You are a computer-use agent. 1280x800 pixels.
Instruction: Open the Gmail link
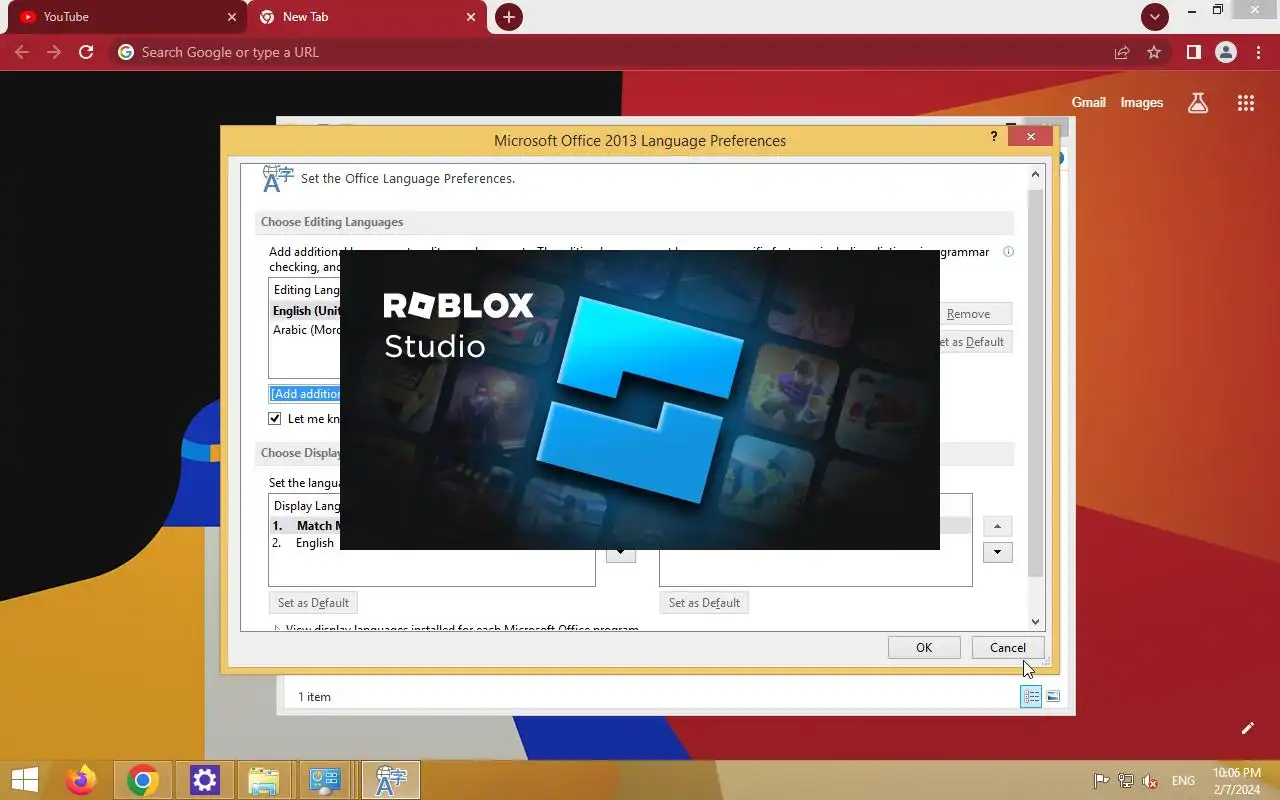pyautogui.click(x=1089, y=102)
